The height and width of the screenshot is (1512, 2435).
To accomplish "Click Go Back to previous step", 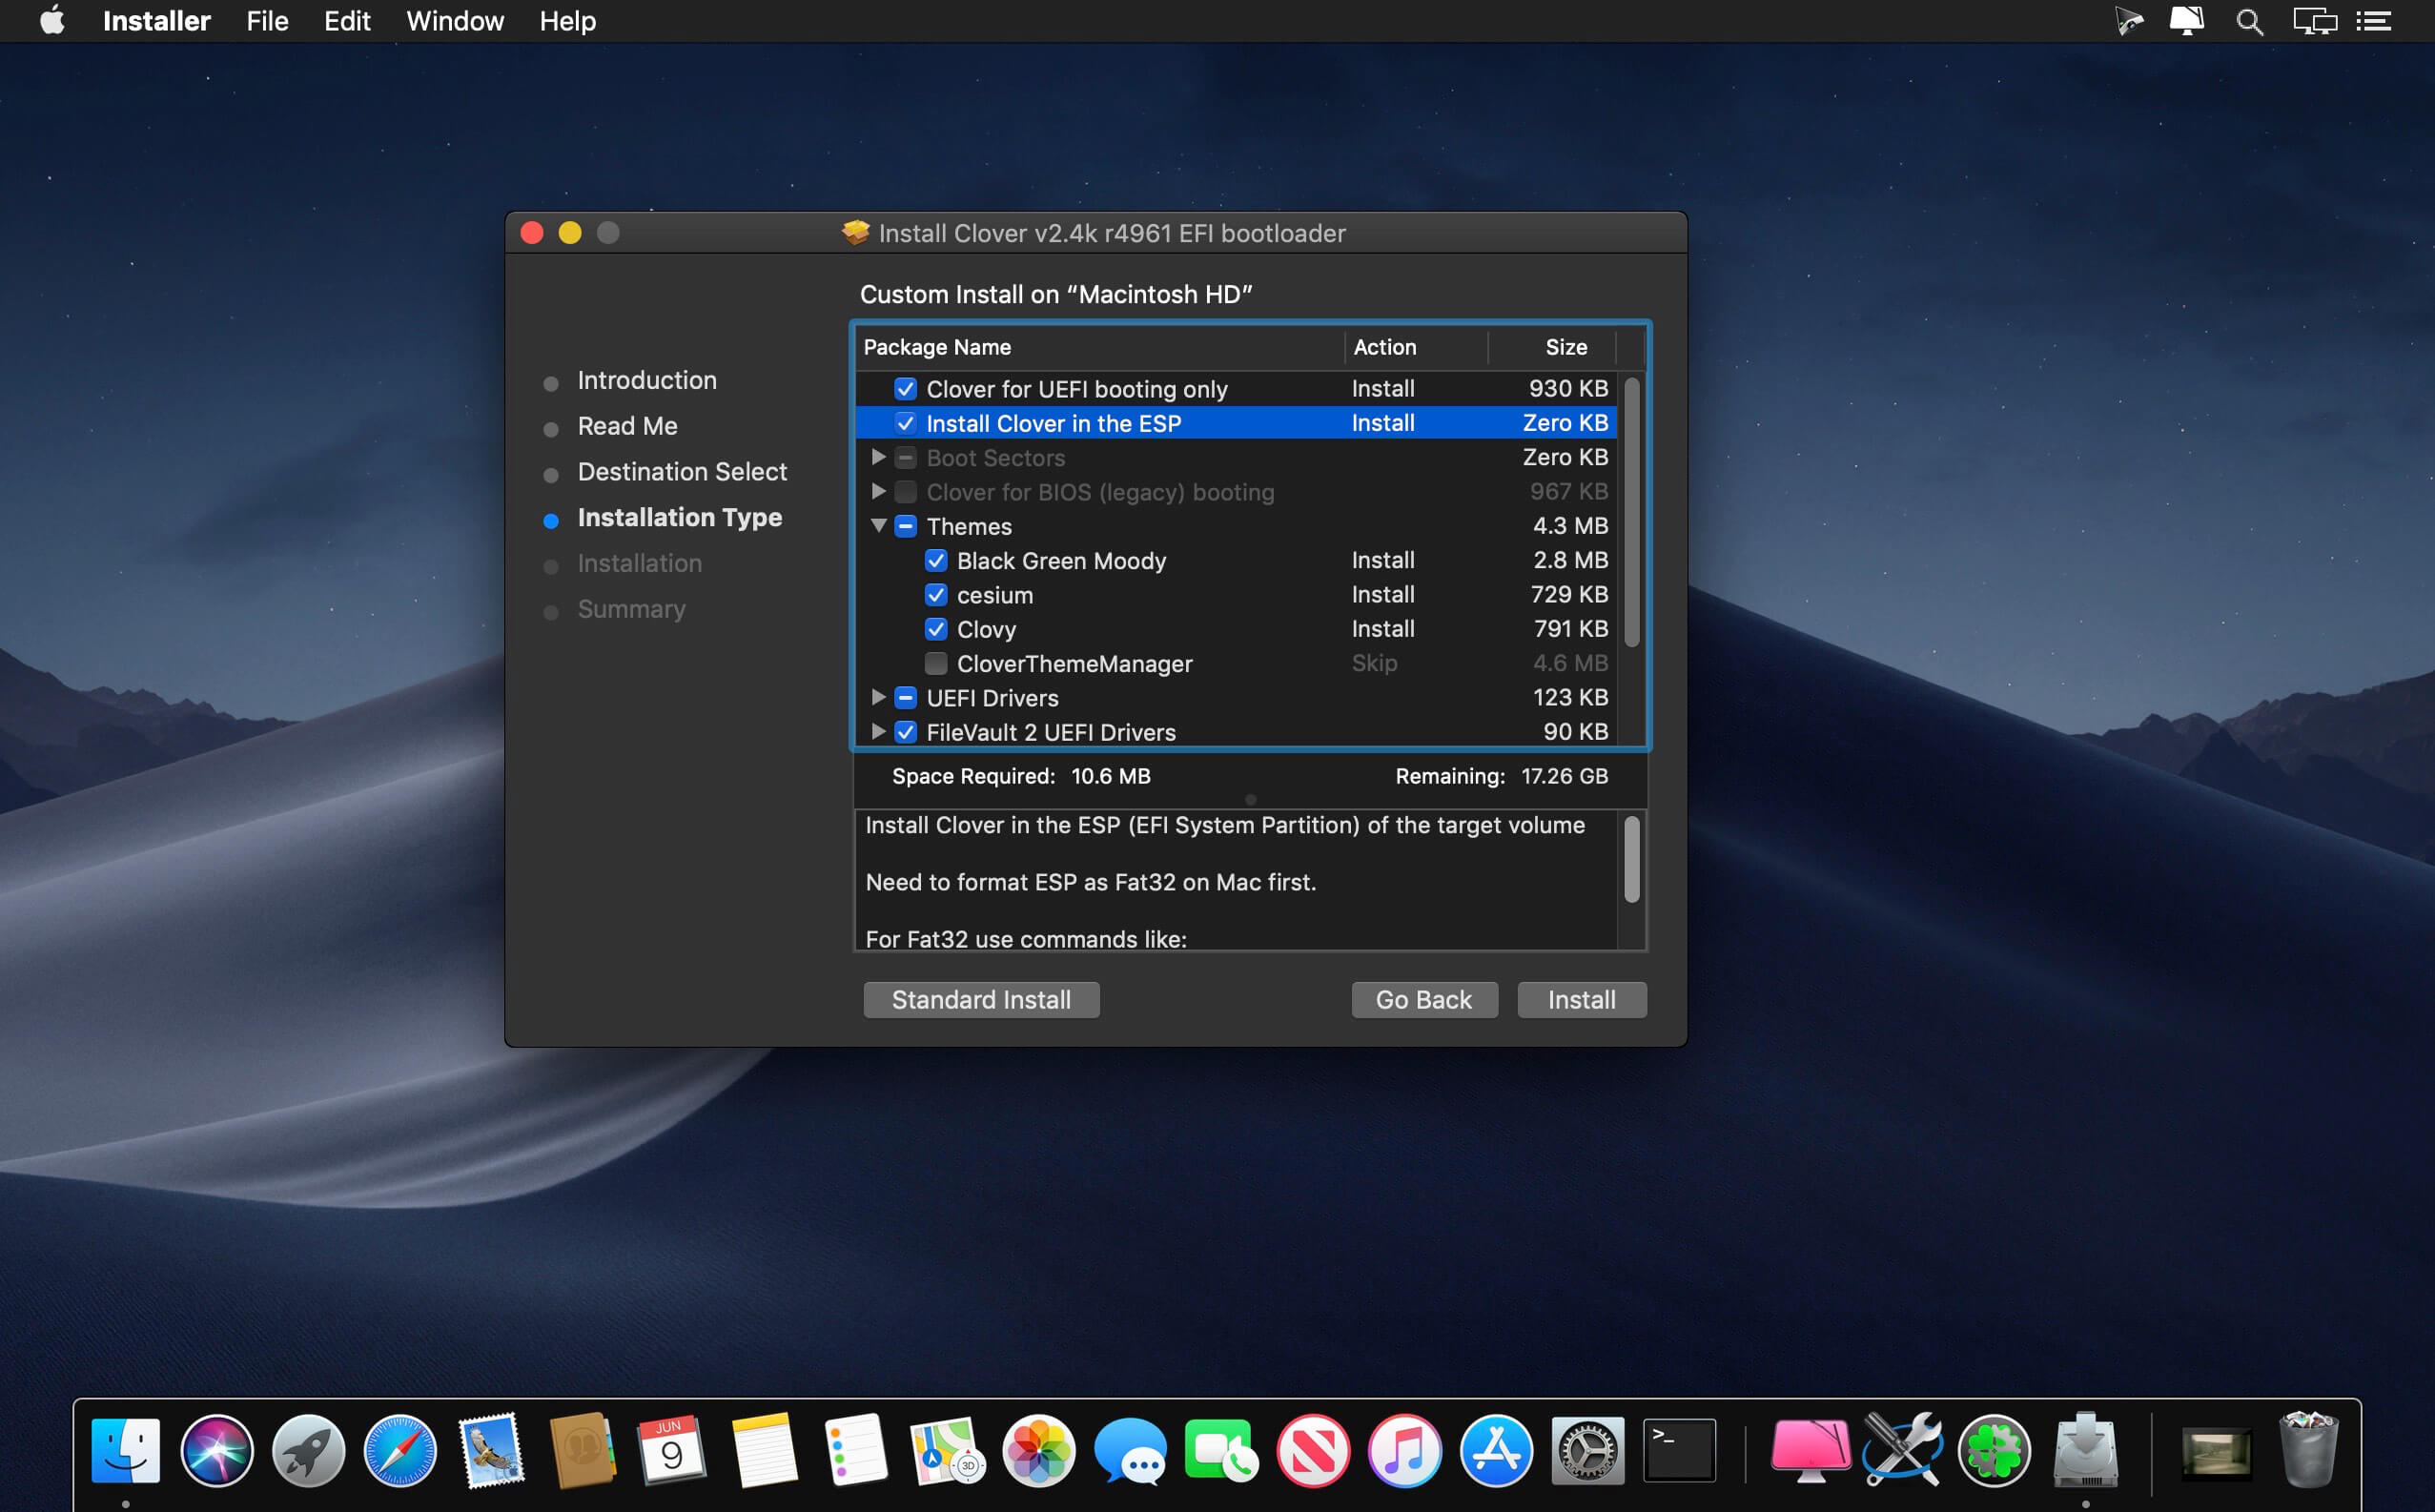I will coord(1423,998).
